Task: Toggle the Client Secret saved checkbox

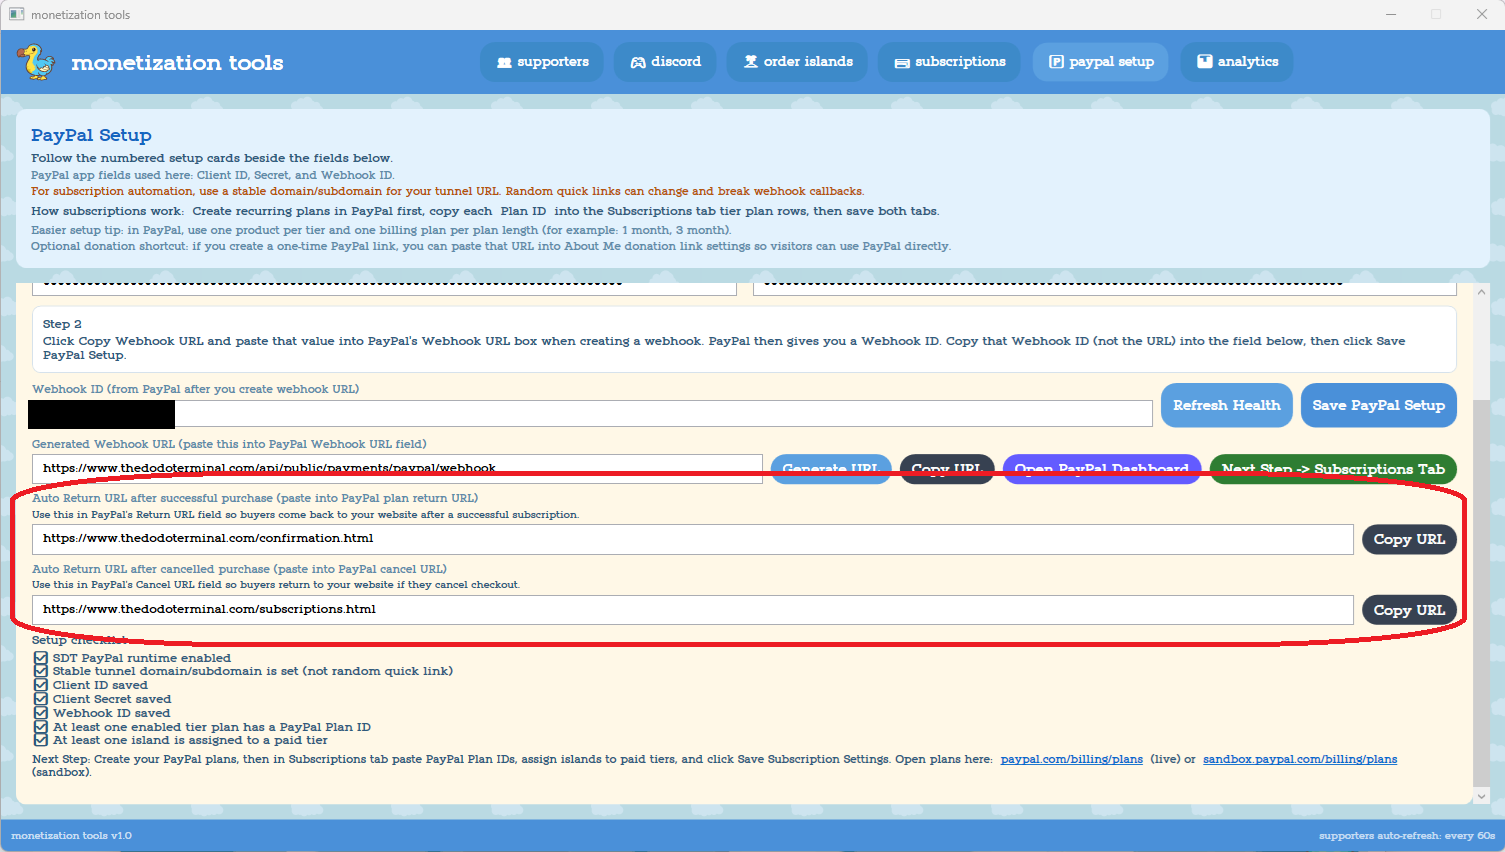Action: click(41, 699)
